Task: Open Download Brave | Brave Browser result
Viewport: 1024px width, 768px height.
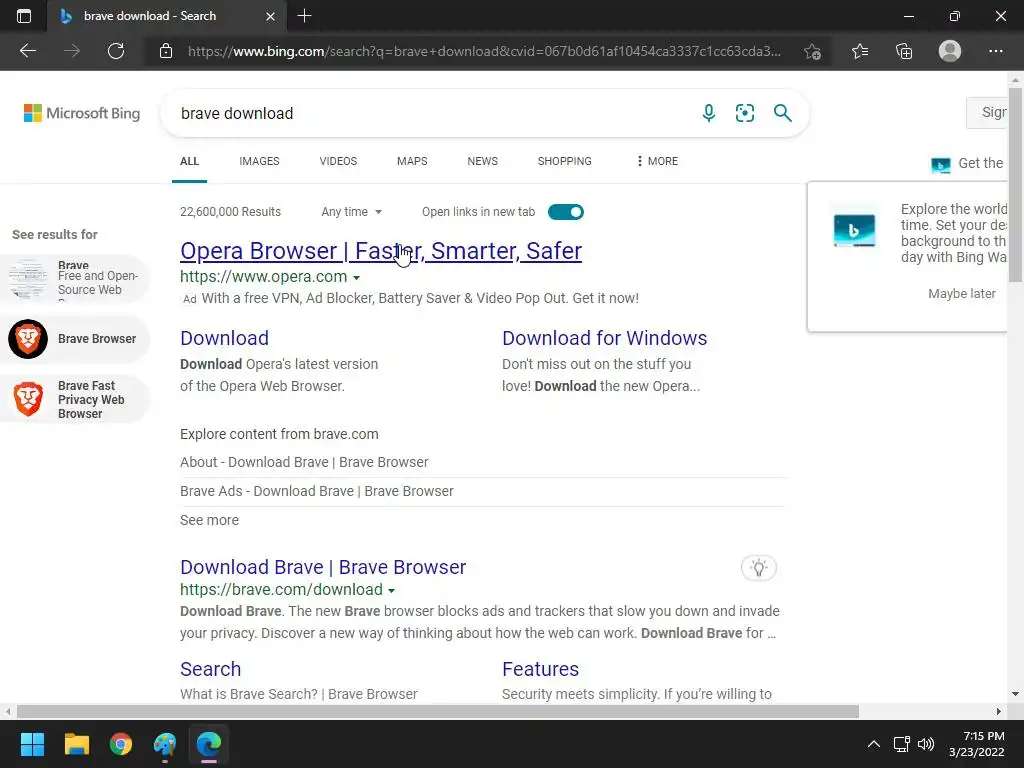Action: tap(323, 567)
